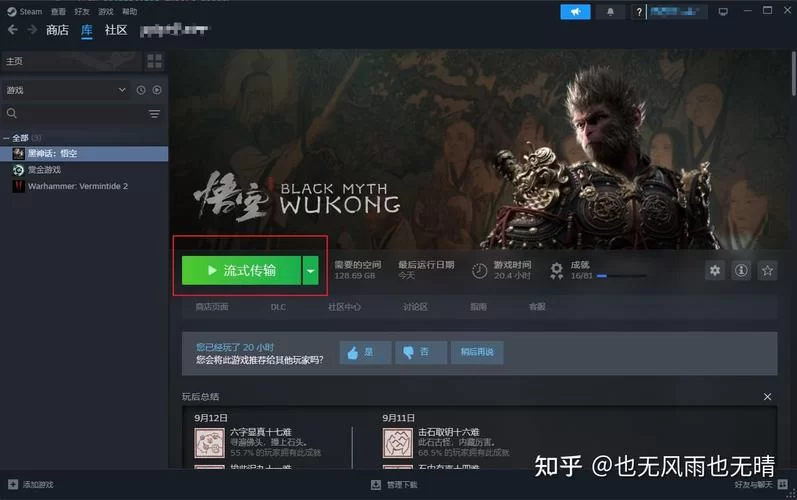Screen dimensions: 797x500
Task: Click the 128.69 GB space value
Action: pyautogui.click(x=354, y=276)
